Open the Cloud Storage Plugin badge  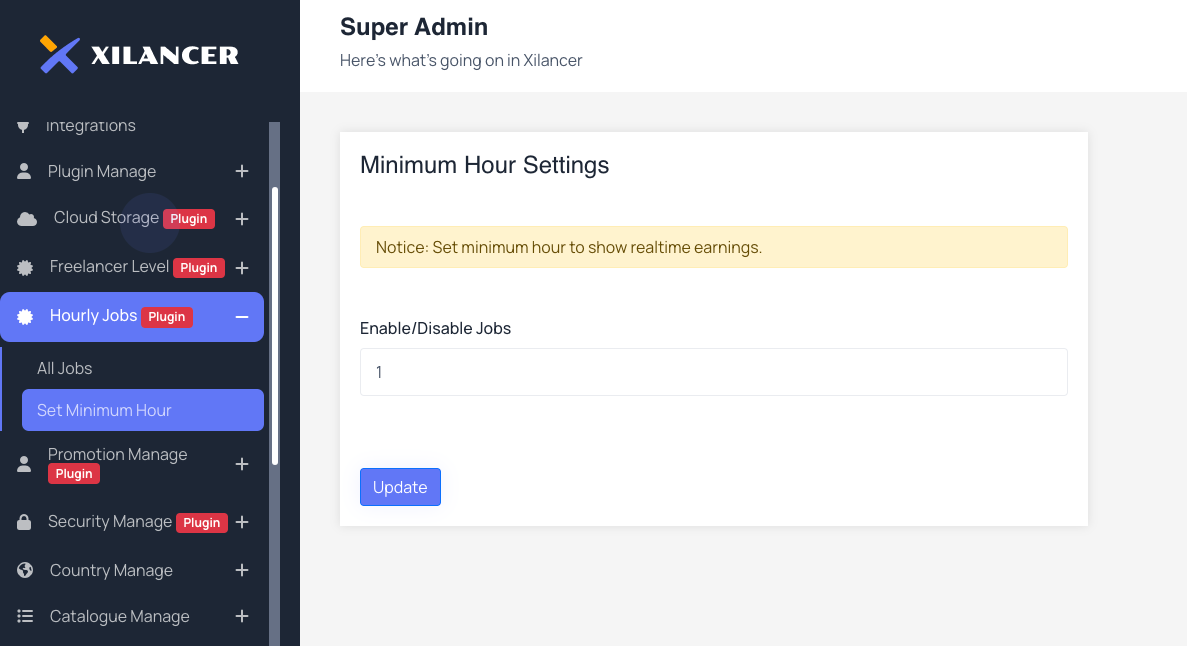(x=188, y=218)
